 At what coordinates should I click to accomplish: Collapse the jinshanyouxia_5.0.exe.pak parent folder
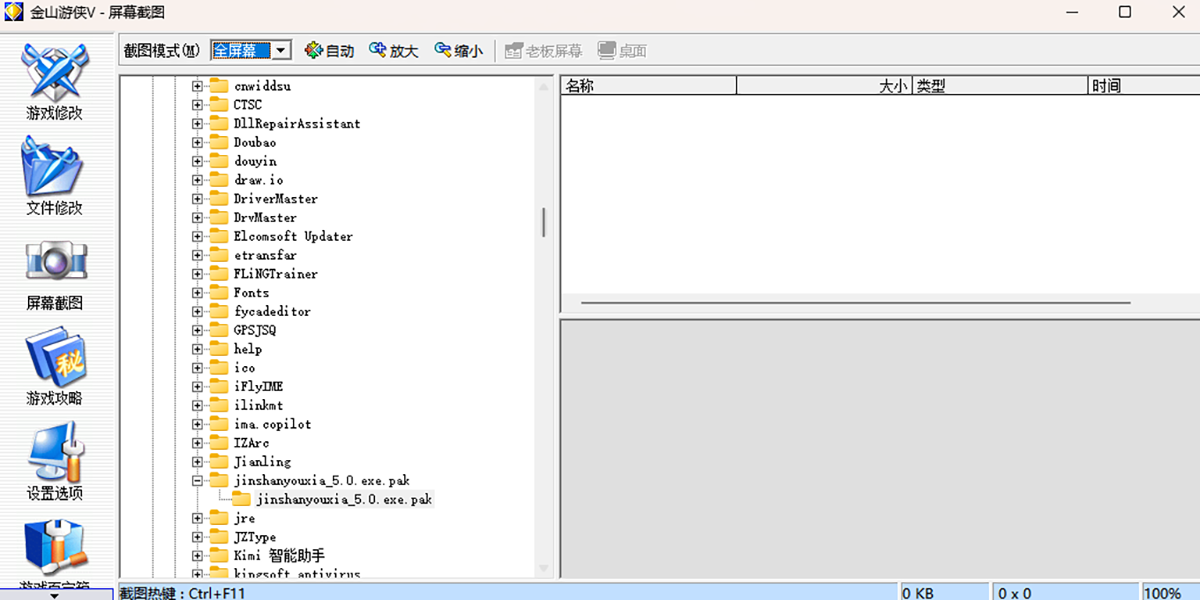pos(197,481)
